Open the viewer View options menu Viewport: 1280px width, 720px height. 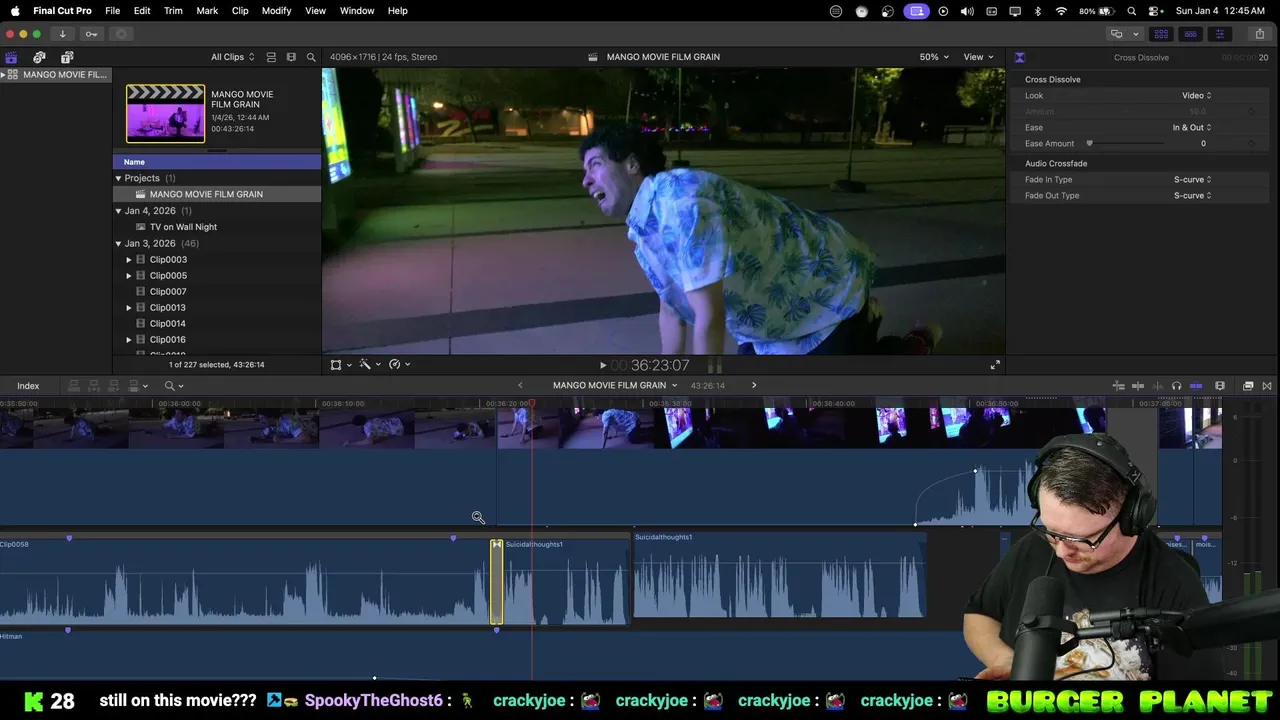pos(978,57)
